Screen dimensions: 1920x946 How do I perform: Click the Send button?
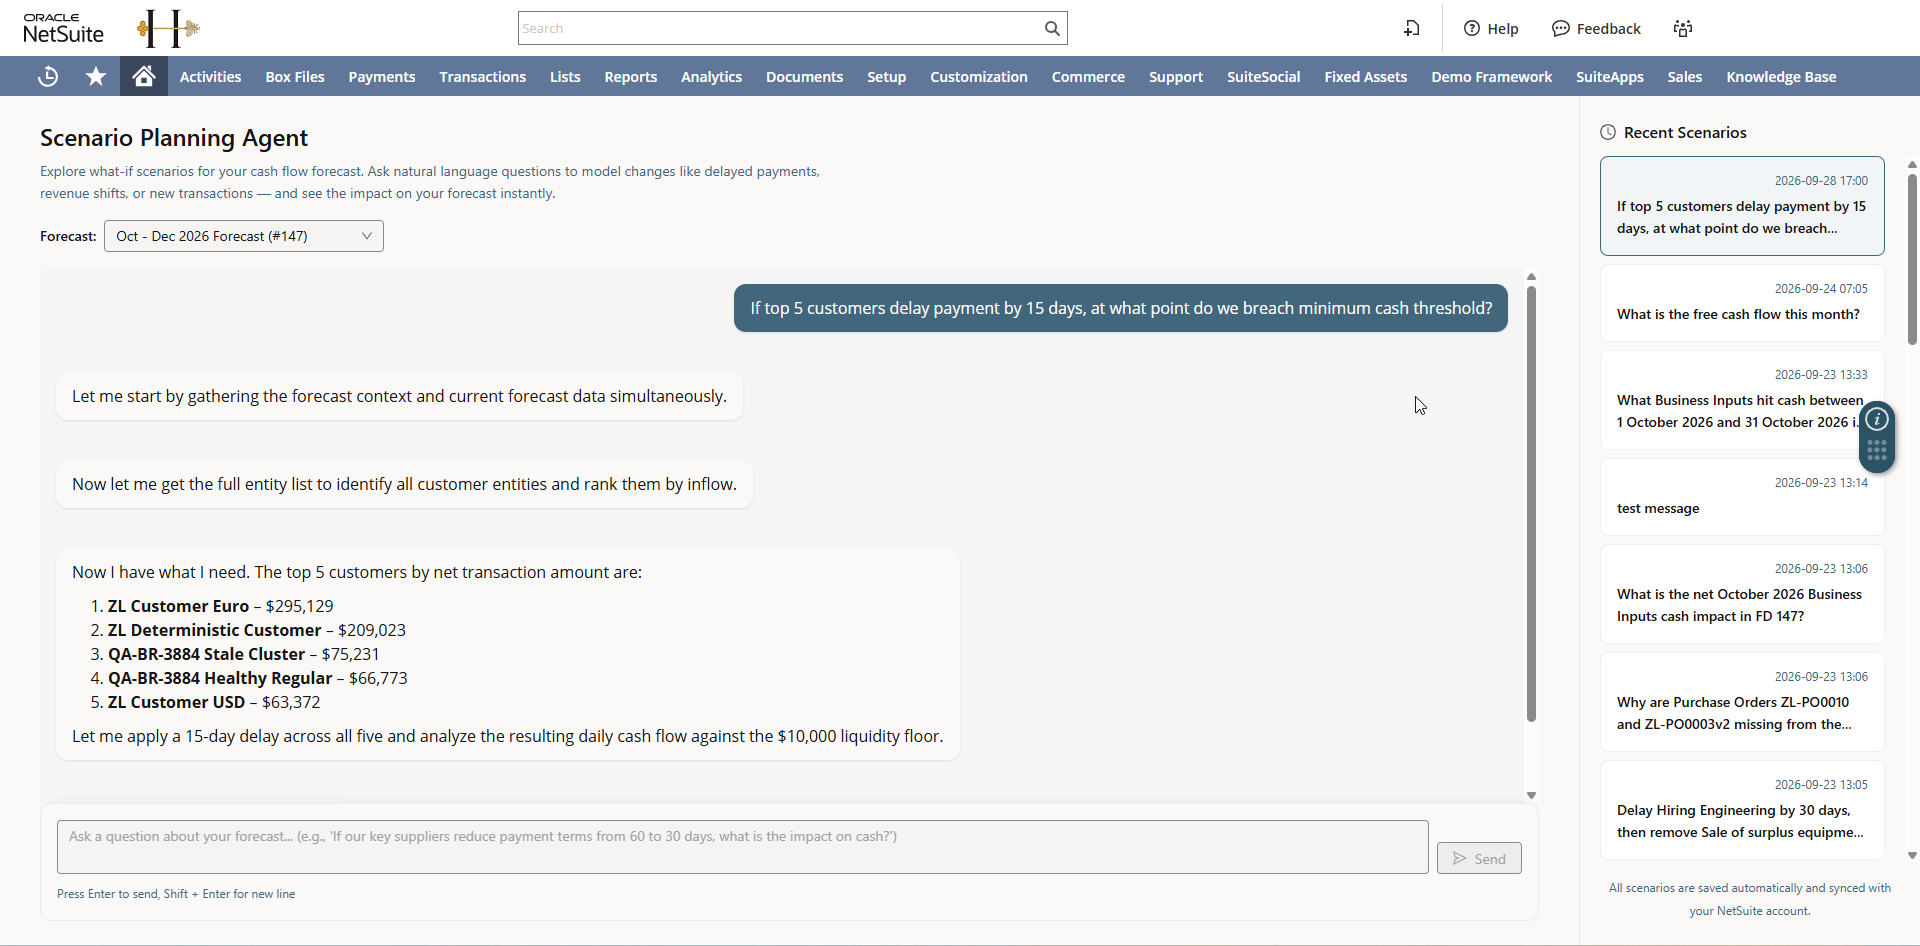[x=1479, y=858]
